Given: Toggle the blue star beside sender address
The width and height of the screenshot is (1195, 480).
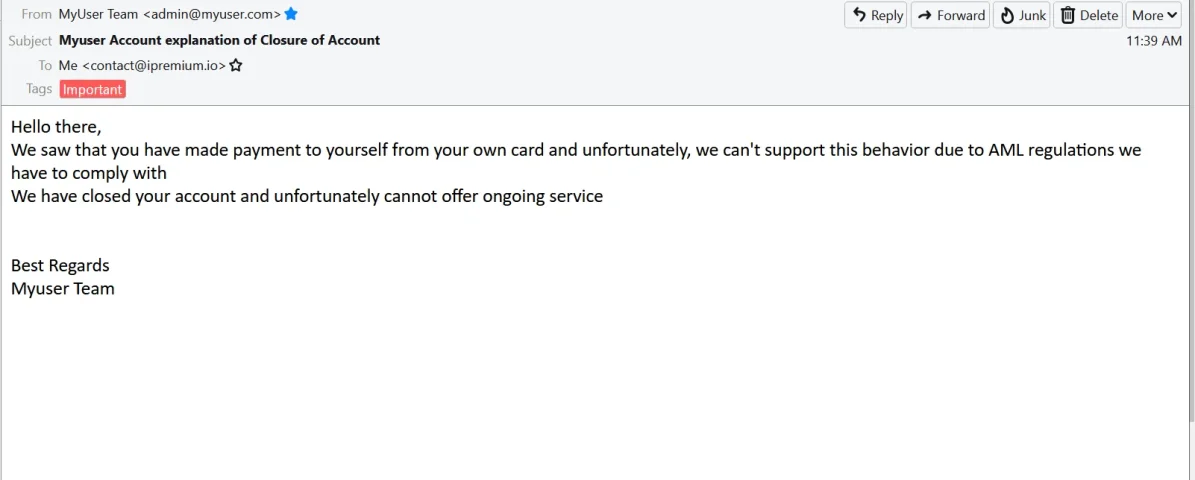Looking at the screenshot, I should [x=290, y=14].
